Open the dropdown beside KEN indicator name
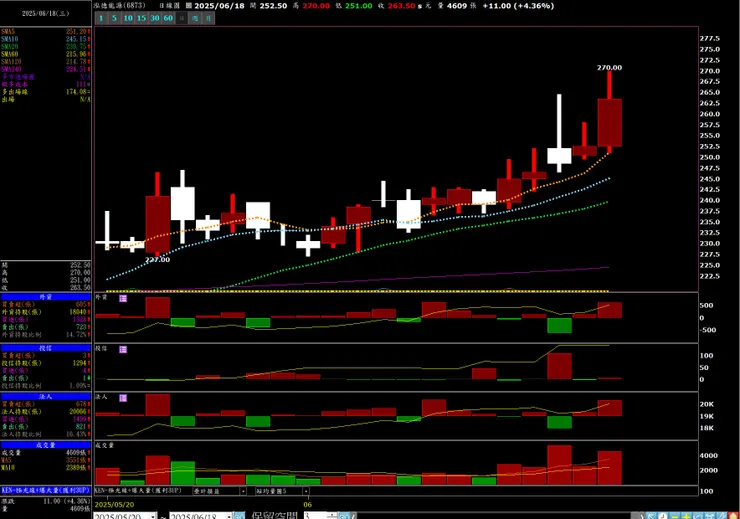Viewport: 740px width, 519px height. pos(244,491)
